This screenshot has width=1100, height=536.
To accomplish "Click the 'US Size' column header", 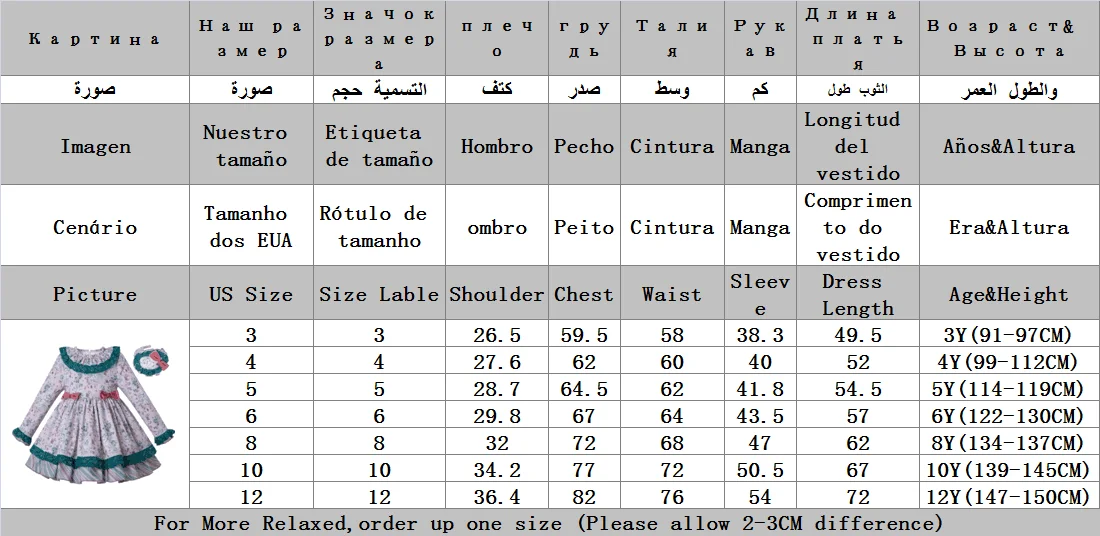I will pyautogui.click(x=251, y=293).
